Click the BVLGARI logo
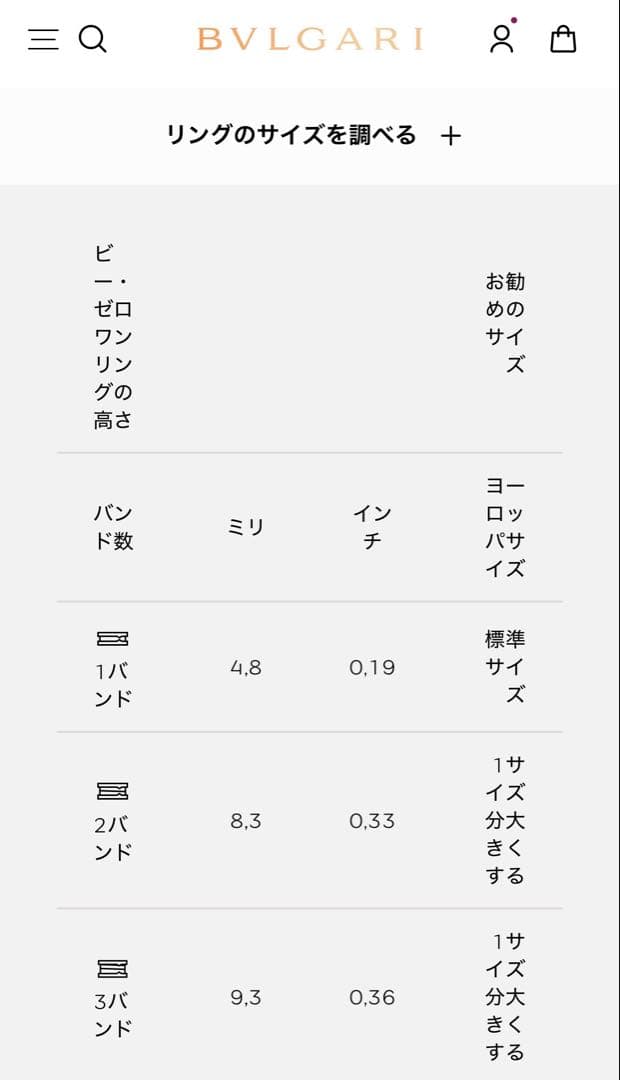Image resolution: width=620 pixels, height=1080 pixels. 310,40
